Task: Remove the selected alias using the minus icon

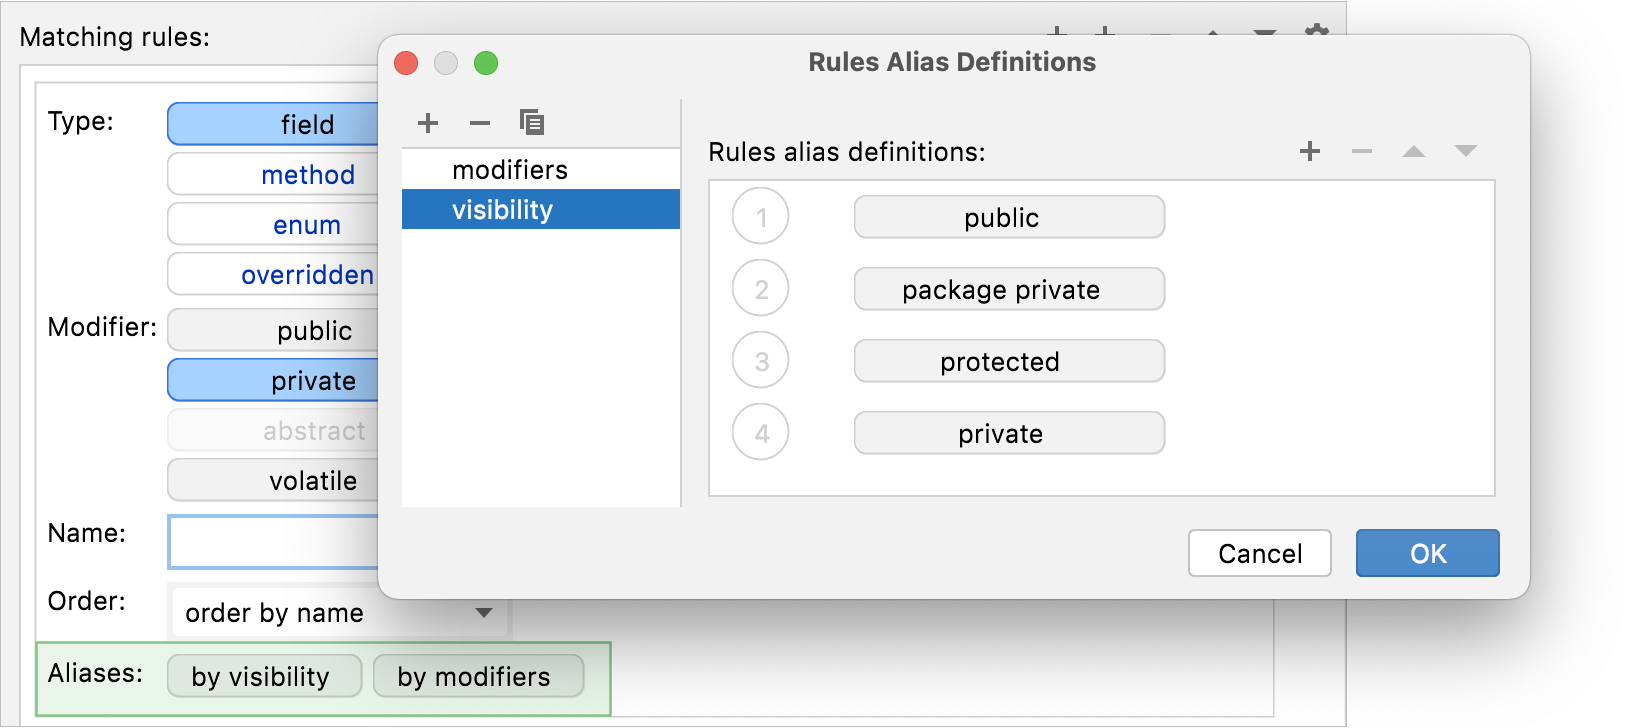Action: (480, 122)
